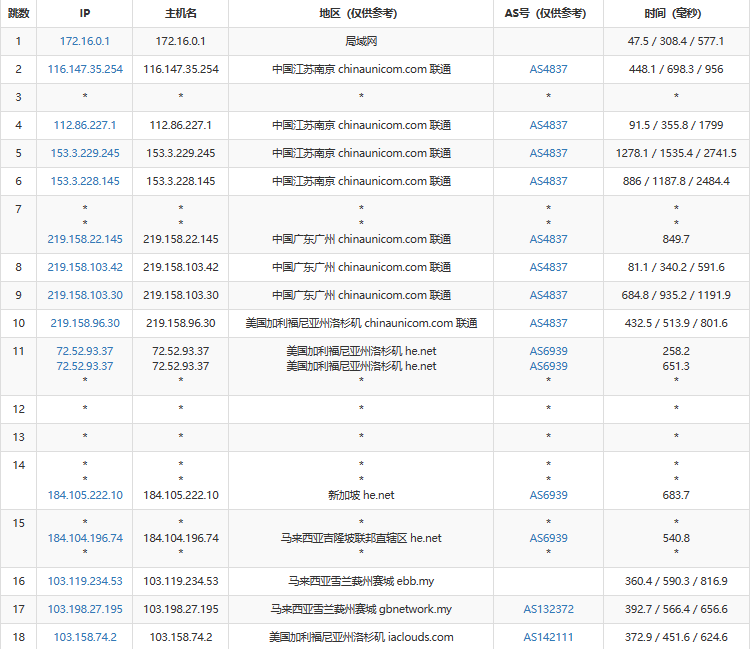Screen dimensions: 750x649
Task: Open the IP link 184.104.196.74
Action: click(x=85, y=538)
